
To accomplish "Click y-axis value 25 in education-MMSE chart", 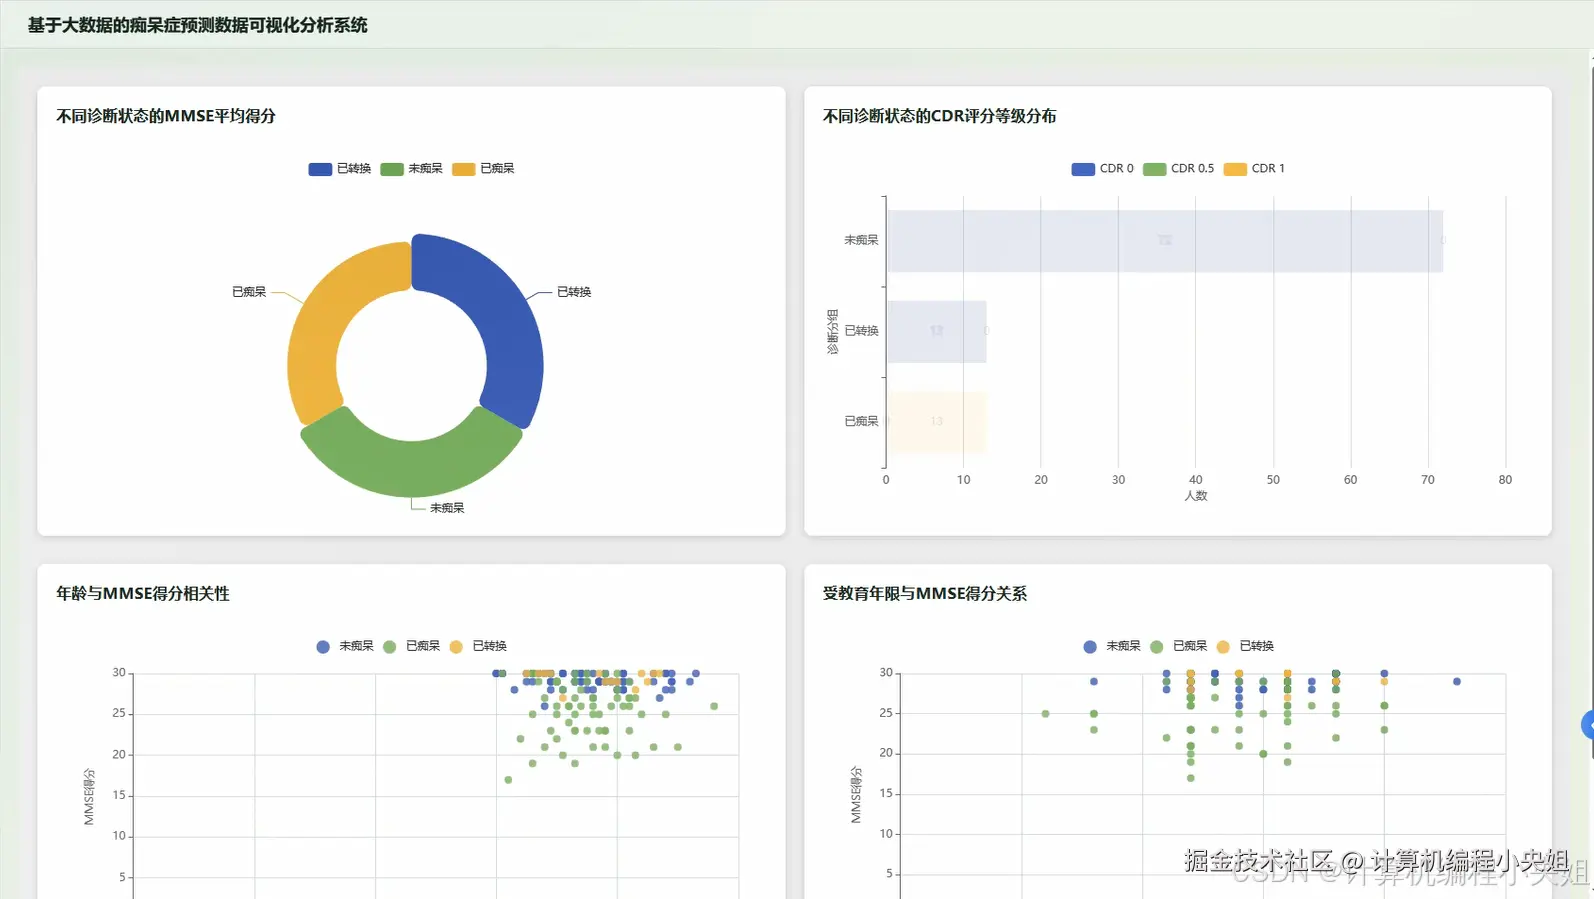I will pos(886,713).
